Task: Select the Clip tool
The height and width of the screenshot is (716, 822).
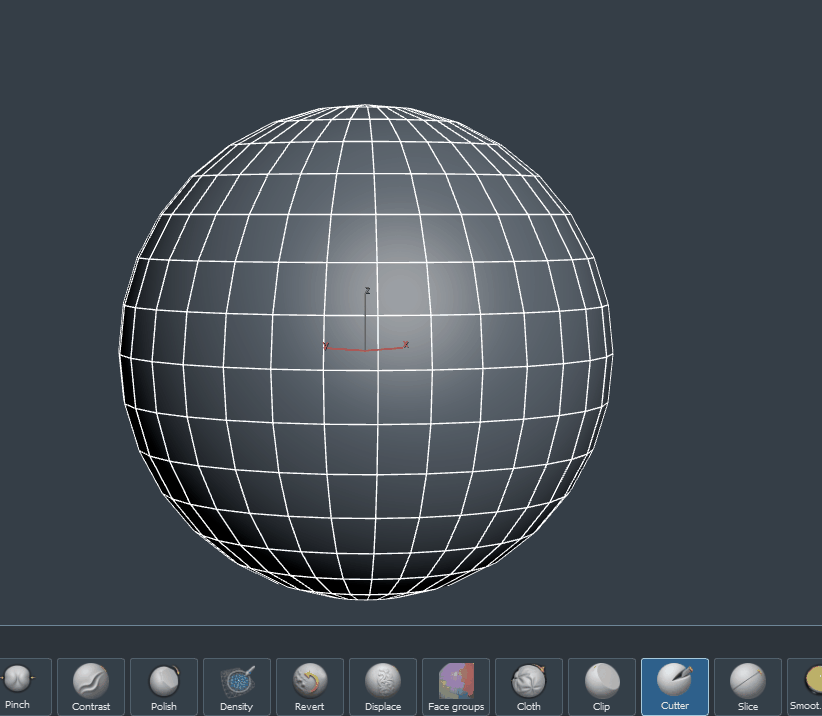Action: pyautogui.click(x=602, y=687)
